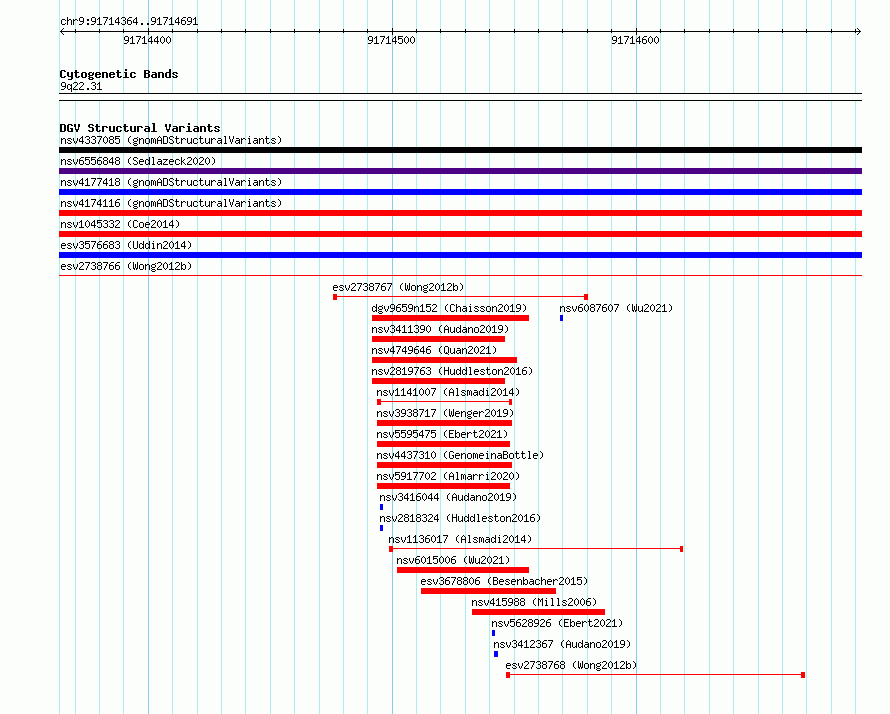Click the chr9:91714364..91714691 position text
Viewport: 890px width, 714px height.
click(129, 21)
